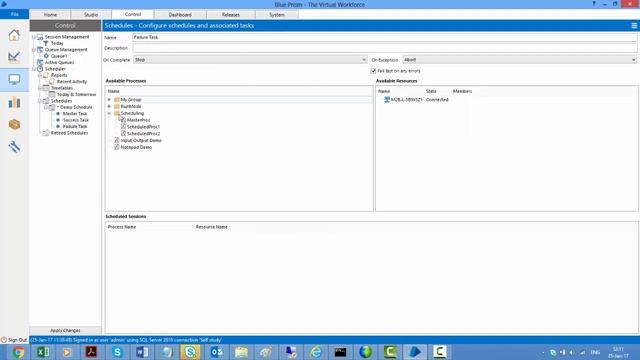640x360 pixels.
Task: Switch to Blue Prism taskbar icon
Action: tap(415, 352)
